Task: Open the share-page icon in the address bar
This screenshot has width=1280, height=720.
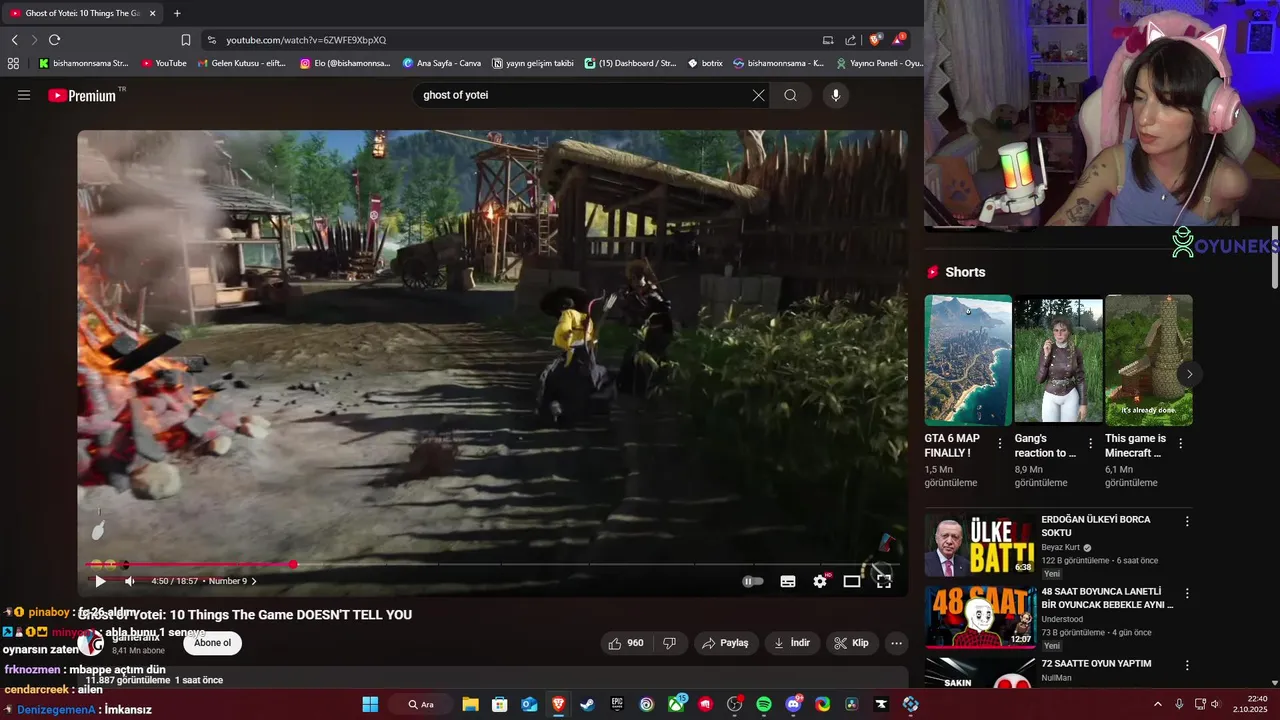Action: (x=850, y=40)
